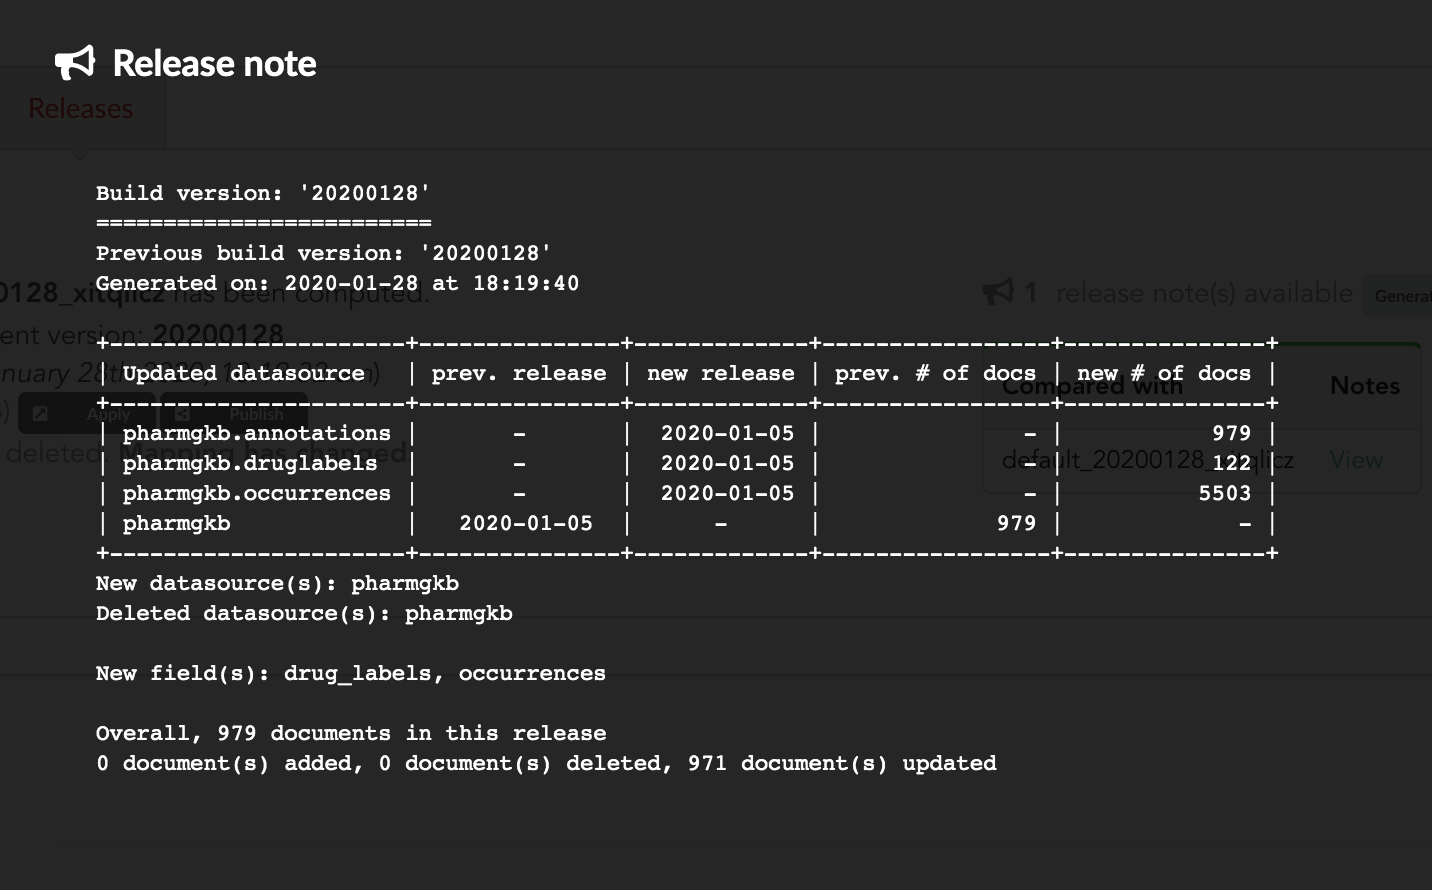The image size is (1432, 890).
Task: Click the dimmed Releases tab
Action: pos(81,108)
